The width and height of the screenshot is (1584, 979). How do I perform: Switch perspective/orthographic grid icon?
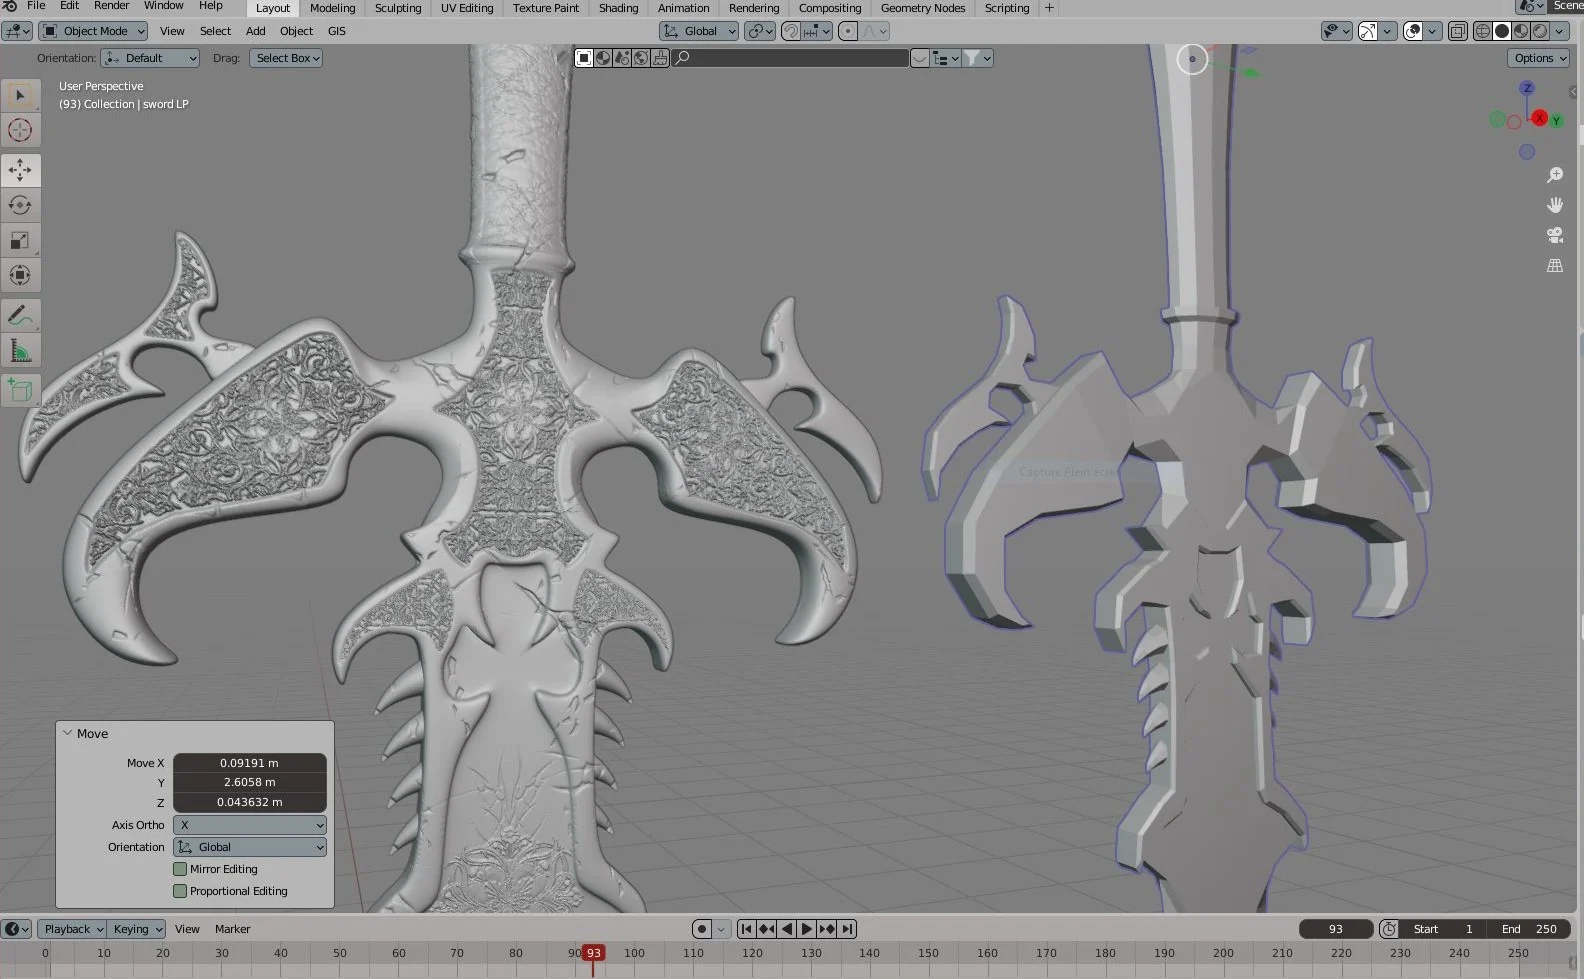1555,266
